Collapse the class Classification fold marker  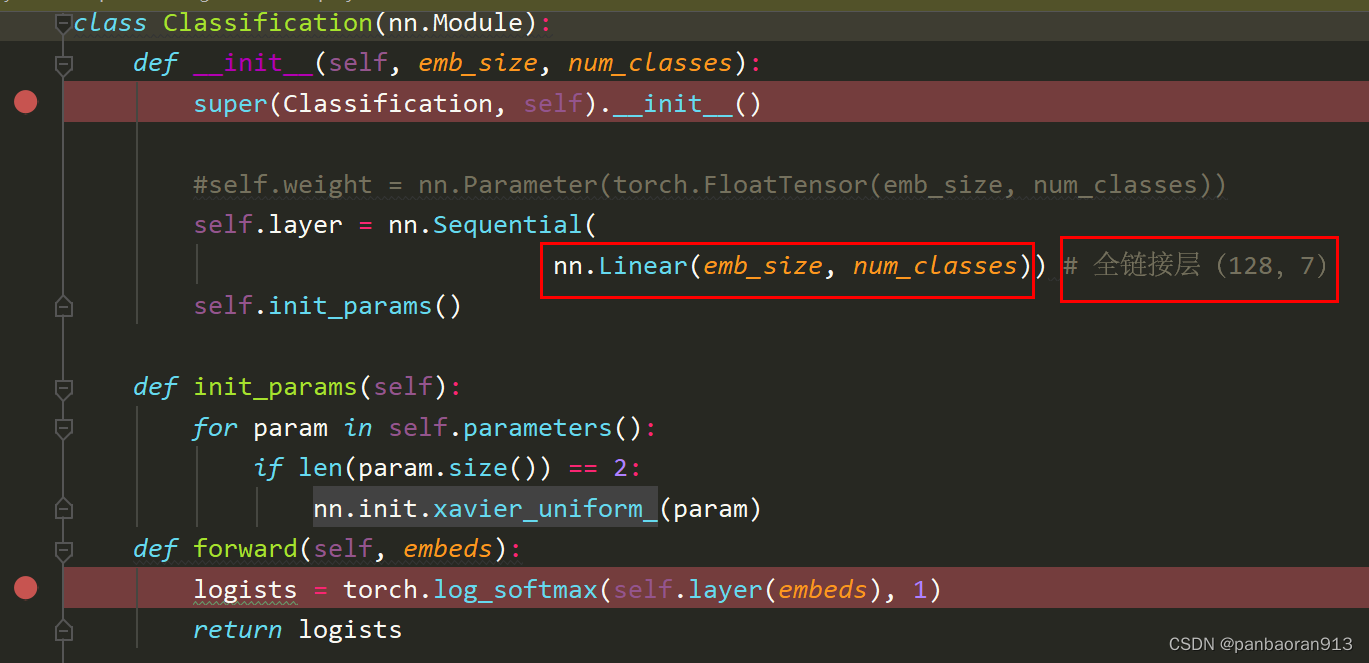[x=64, y=24]
